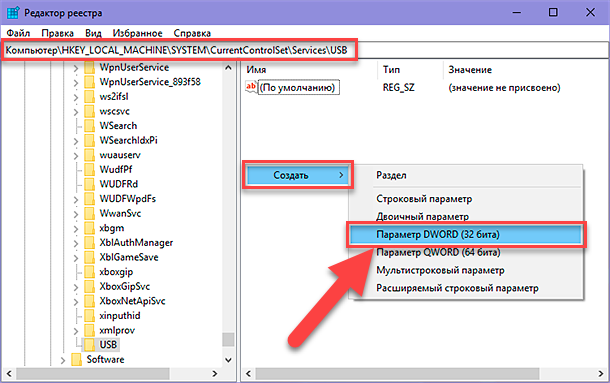The height and width of the screenshot is (383, 610).
Task: Click the tree pane vertical scrollbar thumb
Action: tap(228, 339)
